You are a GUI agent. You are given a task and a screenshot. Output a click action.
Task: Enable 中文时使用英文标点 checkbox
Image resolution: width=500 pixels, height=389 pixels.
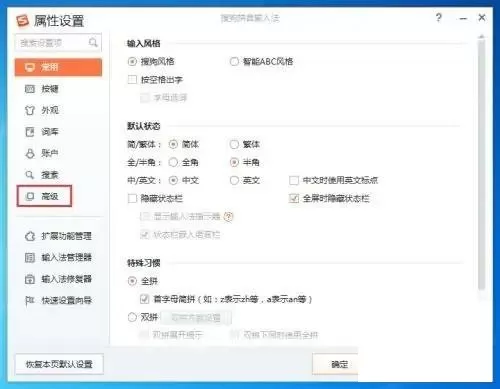[x=294, y=180]
